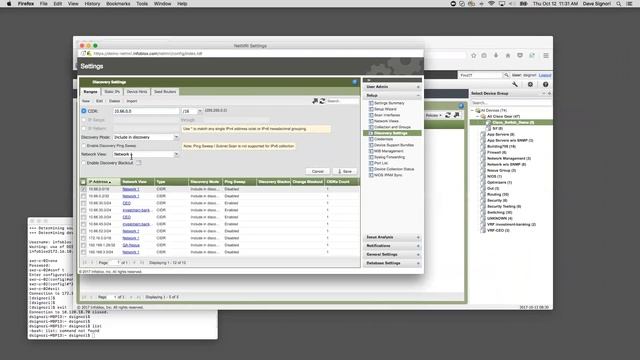Screen dimensions: 640x360
Task: Click the Discovery Settings help icon
Action: pos(354,82)
